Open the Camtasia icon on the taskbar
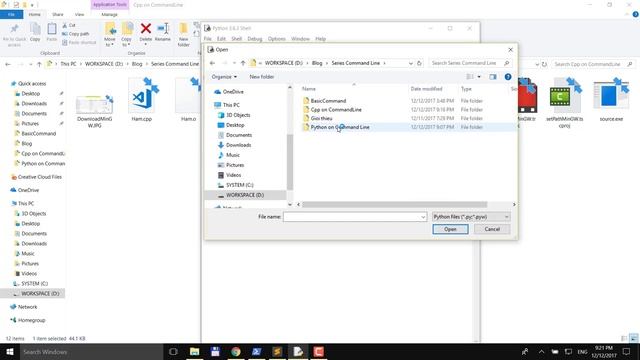This screenshot has width=640, height=360. tap(319, 352)
